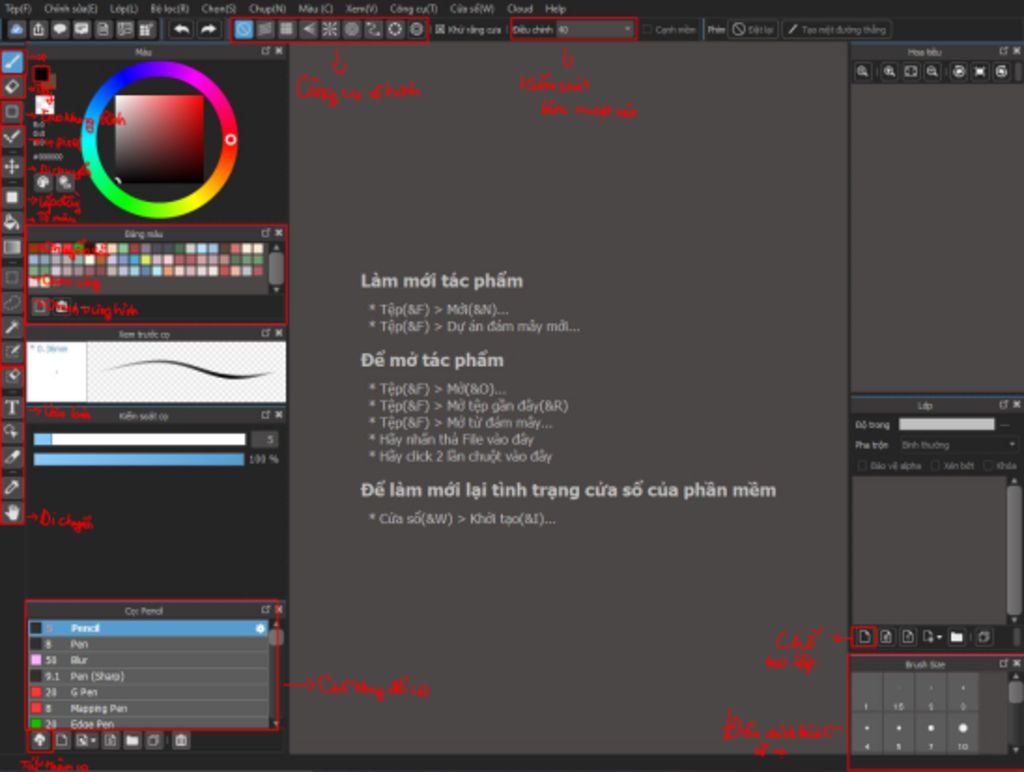
Task: Add brush from cloud icon below brush list
Action: pyautogui.click(x=39, y=740)
